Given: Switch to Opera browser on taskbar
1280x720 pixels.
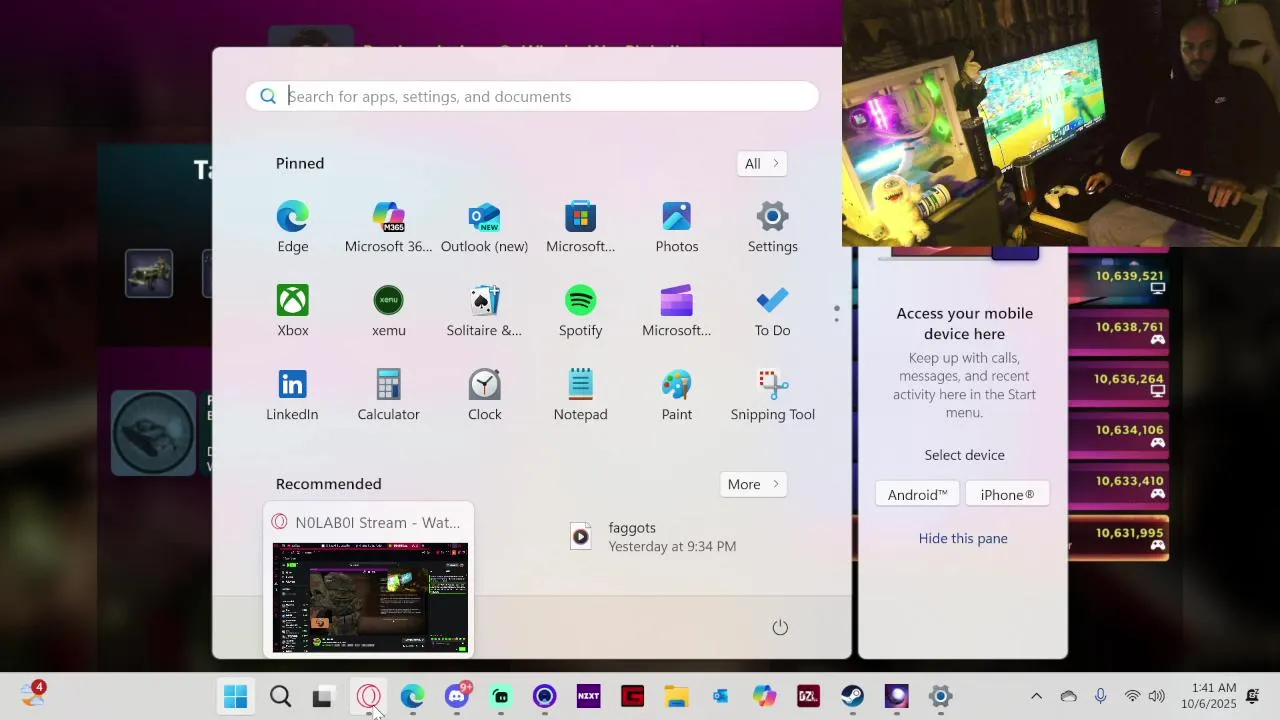Looking at the screenshot, I should pyautogui.click(x=368, y=696).
